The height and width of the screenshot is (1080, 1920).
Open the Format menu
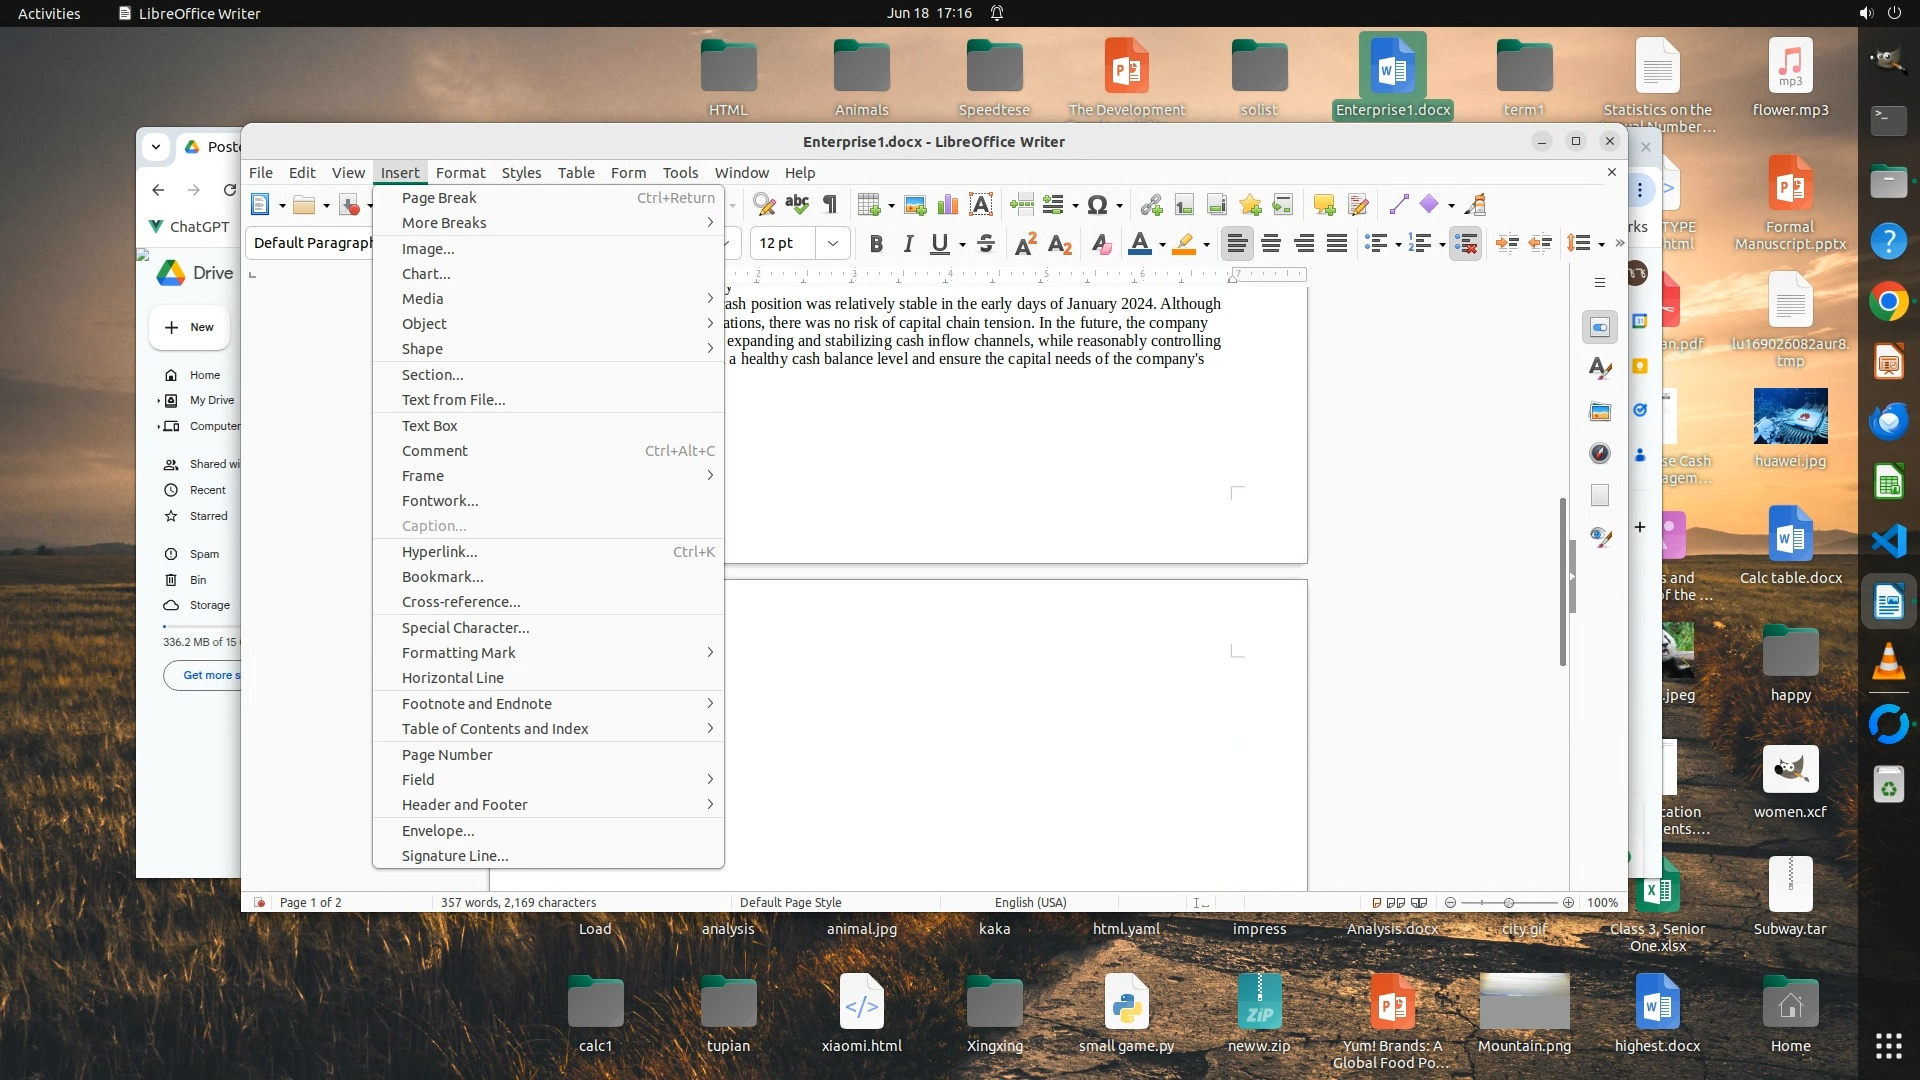[460, 172]
